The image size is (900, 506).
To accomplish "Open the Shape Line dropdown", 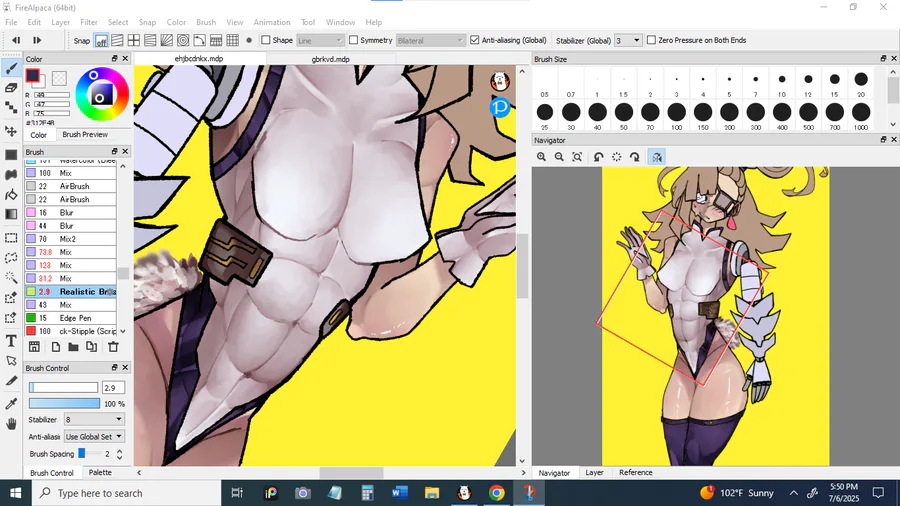I will point(320,41).
